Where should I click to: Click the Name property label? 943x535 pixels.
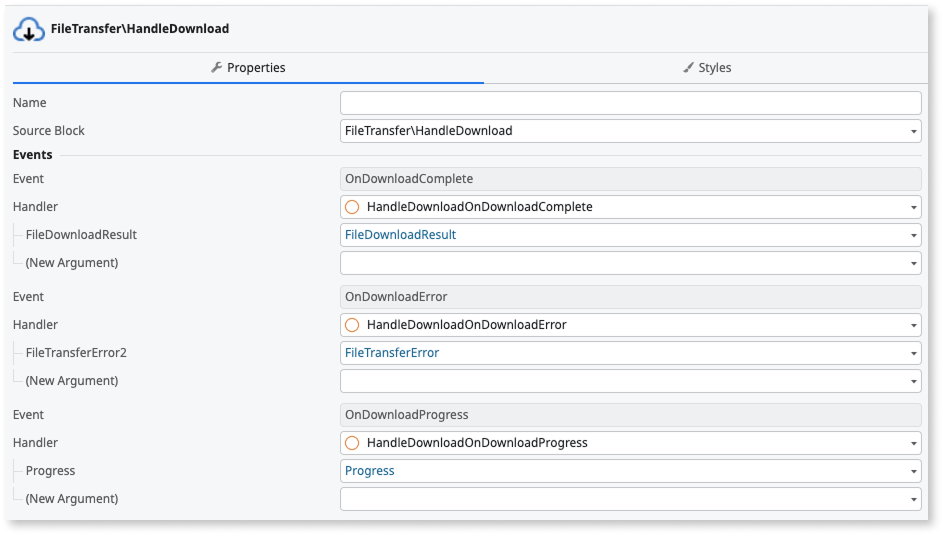pos(29,103)
